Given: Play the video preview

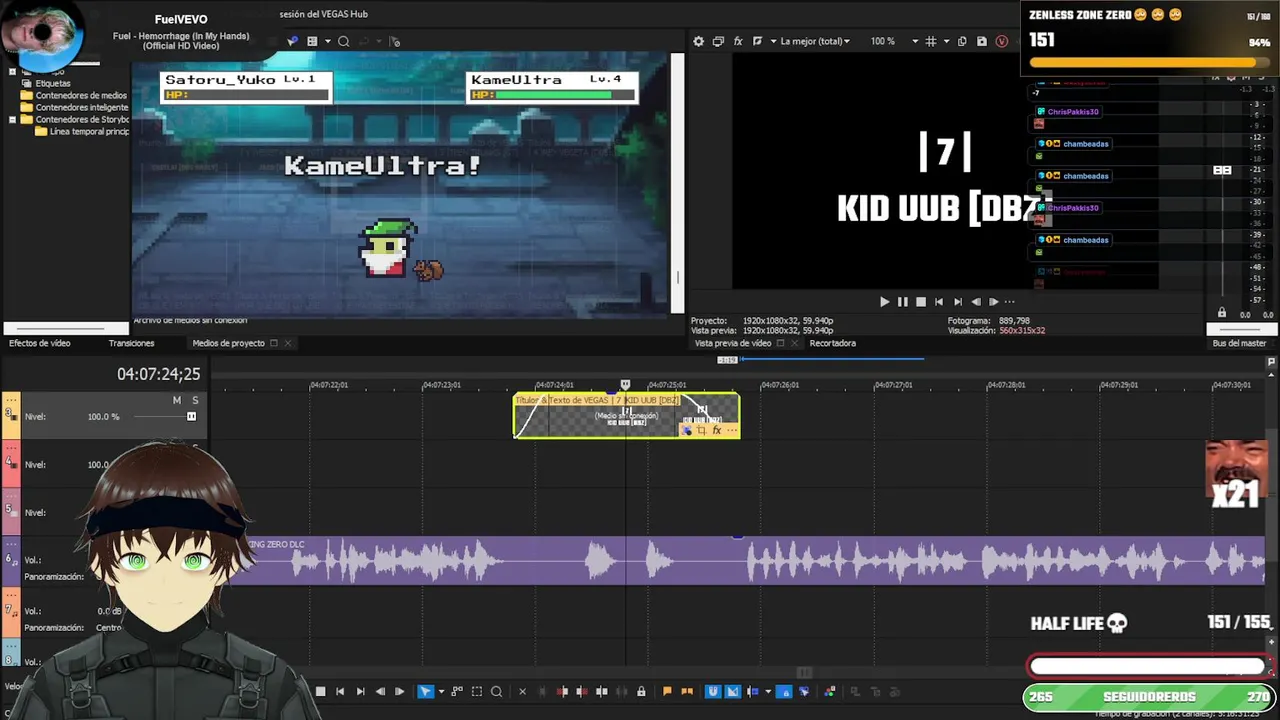Looking at the screenshot, I should point(884,301).
